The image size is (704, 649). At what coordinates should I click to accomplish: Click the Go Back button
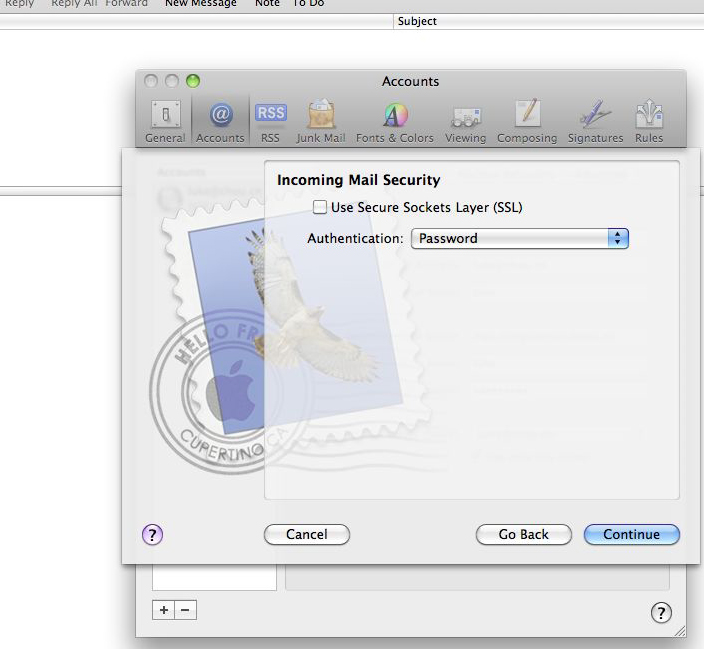point(524,534)
